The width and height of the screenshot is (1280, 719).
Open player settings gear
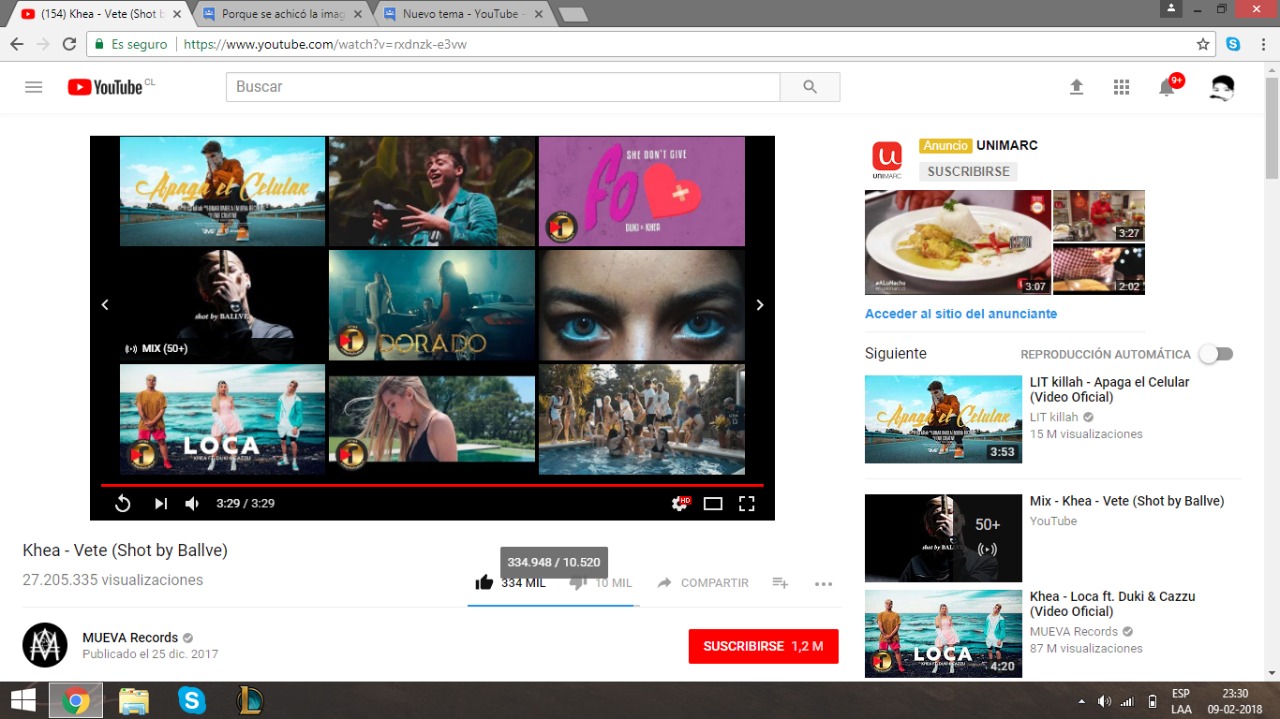(x=680, y=503)
